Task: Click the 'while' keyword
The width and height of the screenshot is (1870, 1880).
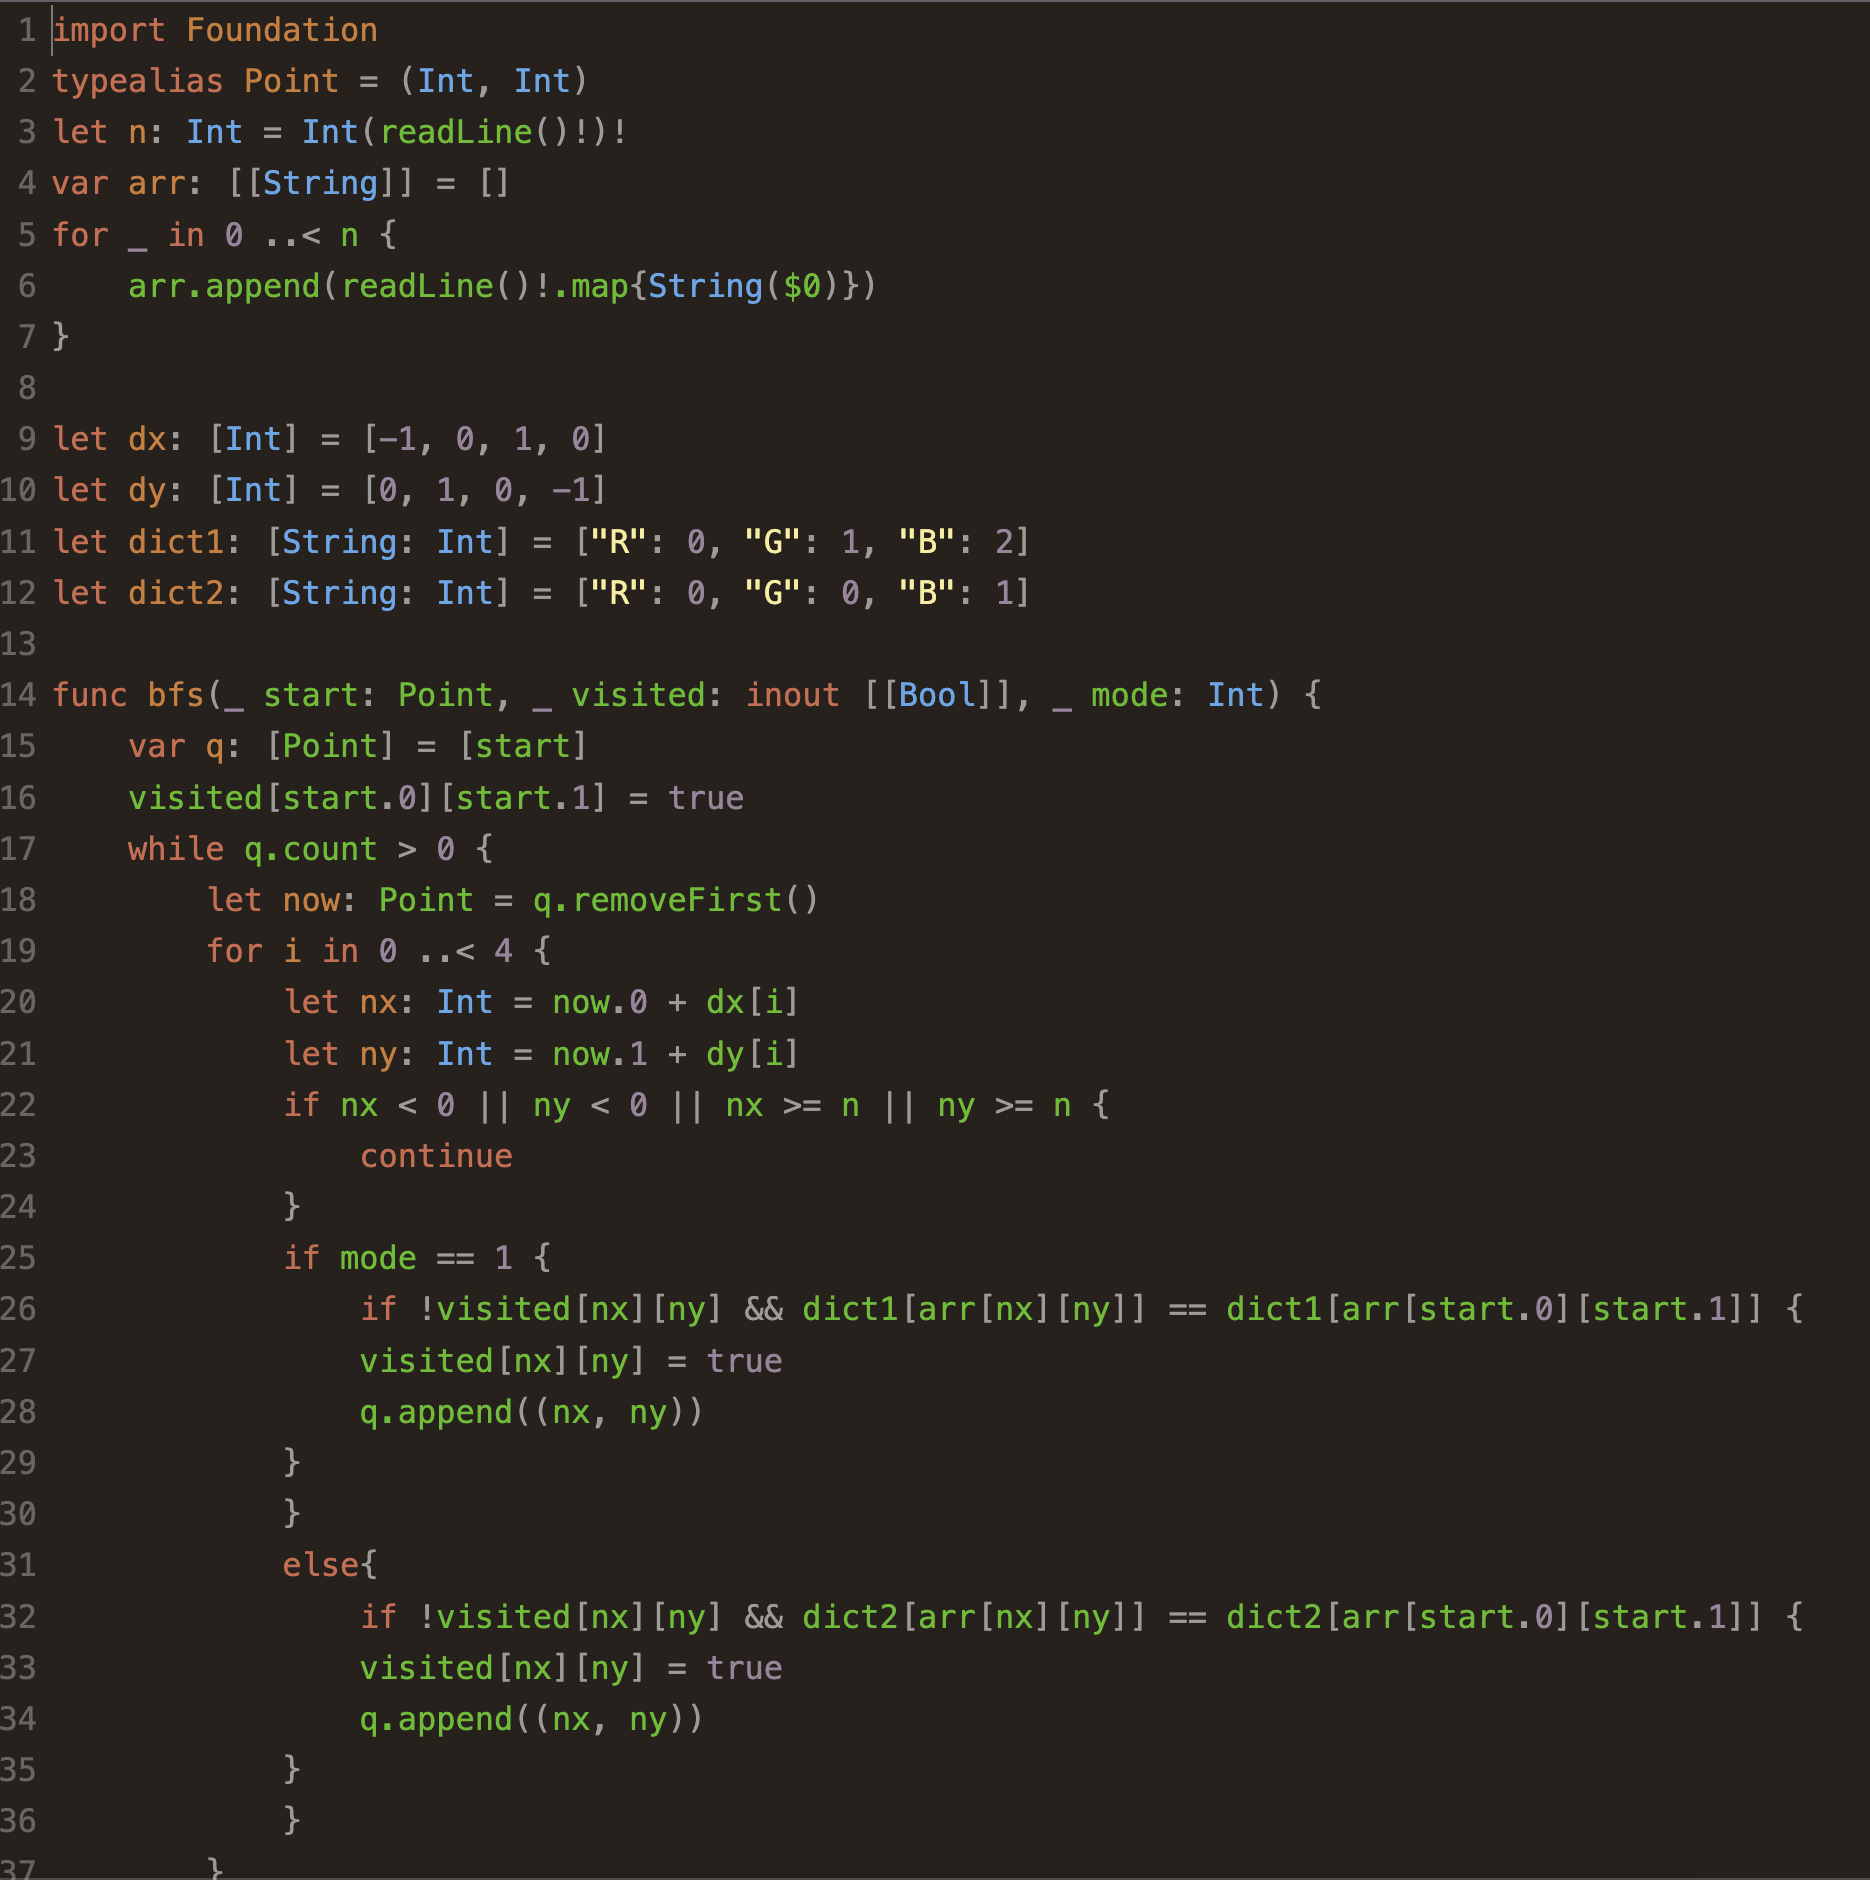Action: (x=176, y=849)
